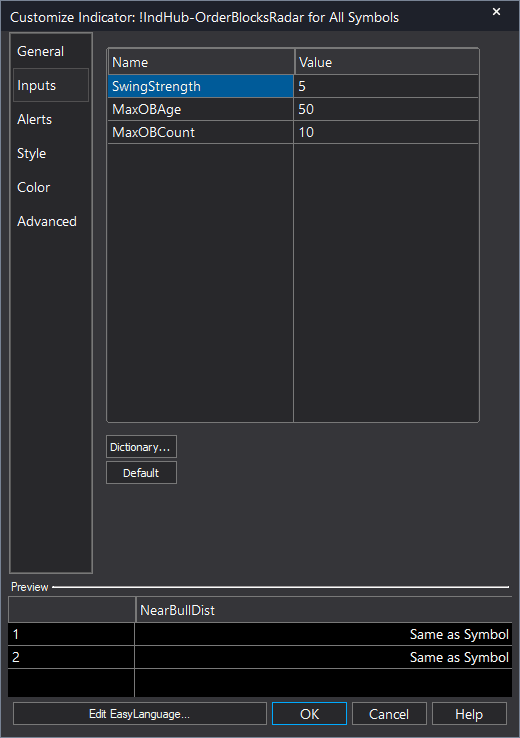The height and width of the screenshot is (738, 520).
Task: Cancel the indicator customization
Action: click(389, 714)
